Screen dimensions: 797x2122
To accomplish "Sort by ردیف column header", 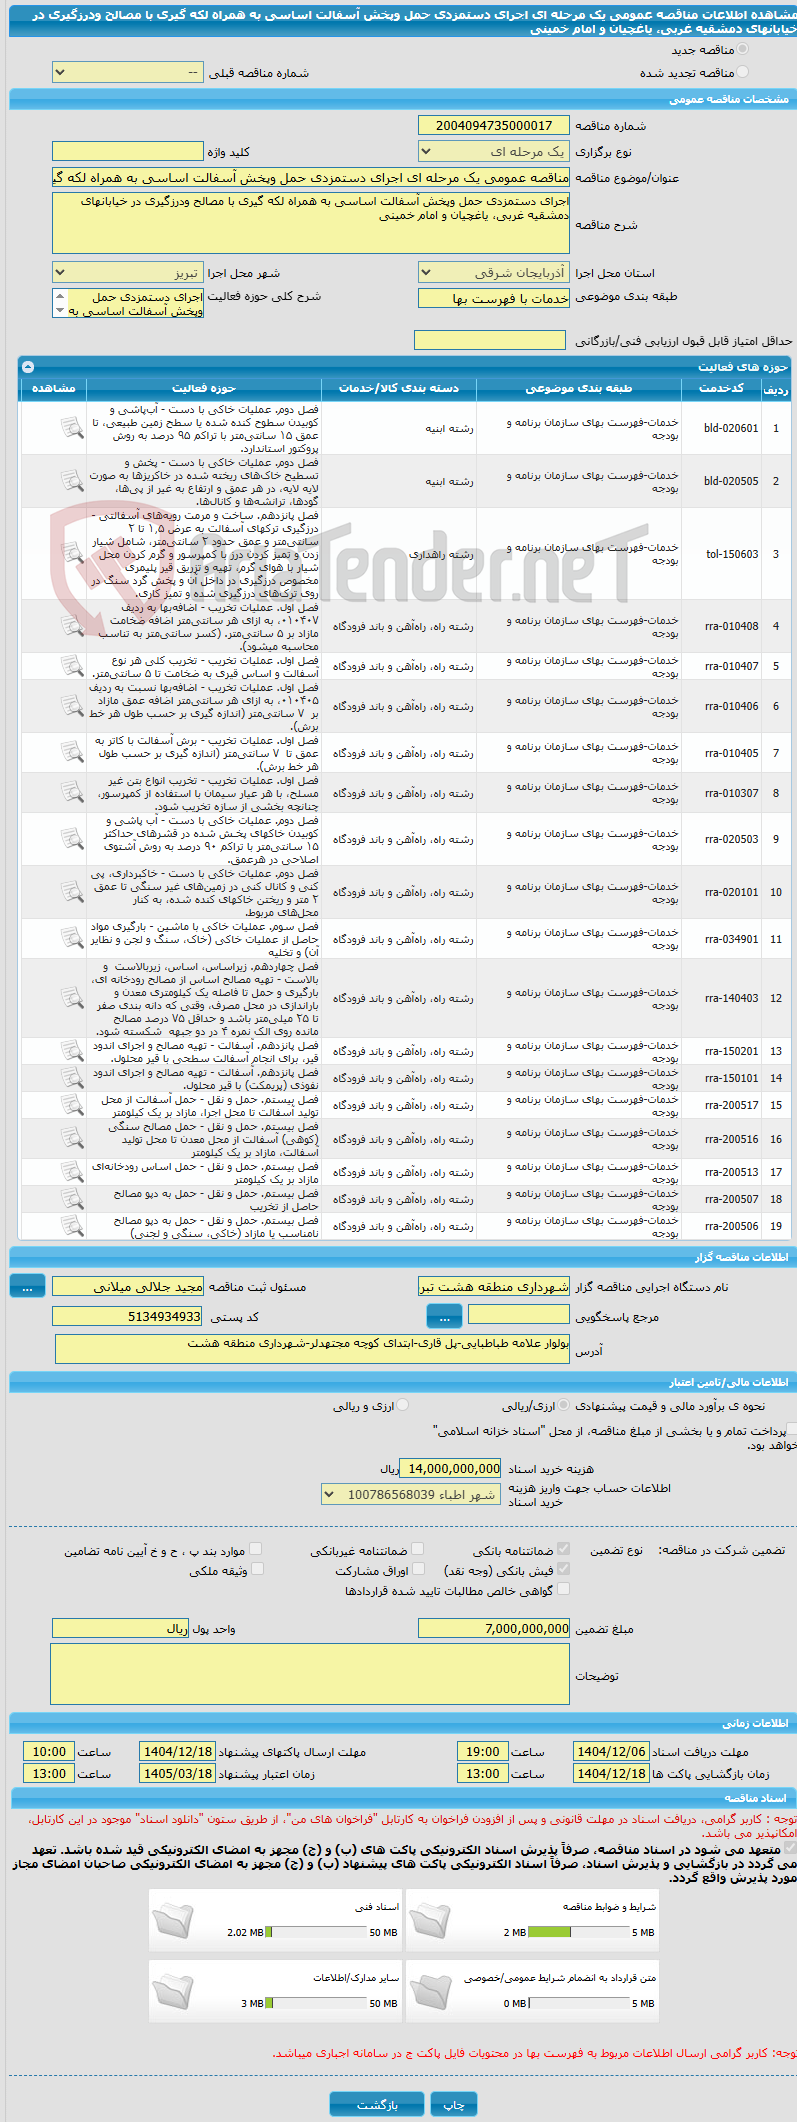I will tap(776, 388).
